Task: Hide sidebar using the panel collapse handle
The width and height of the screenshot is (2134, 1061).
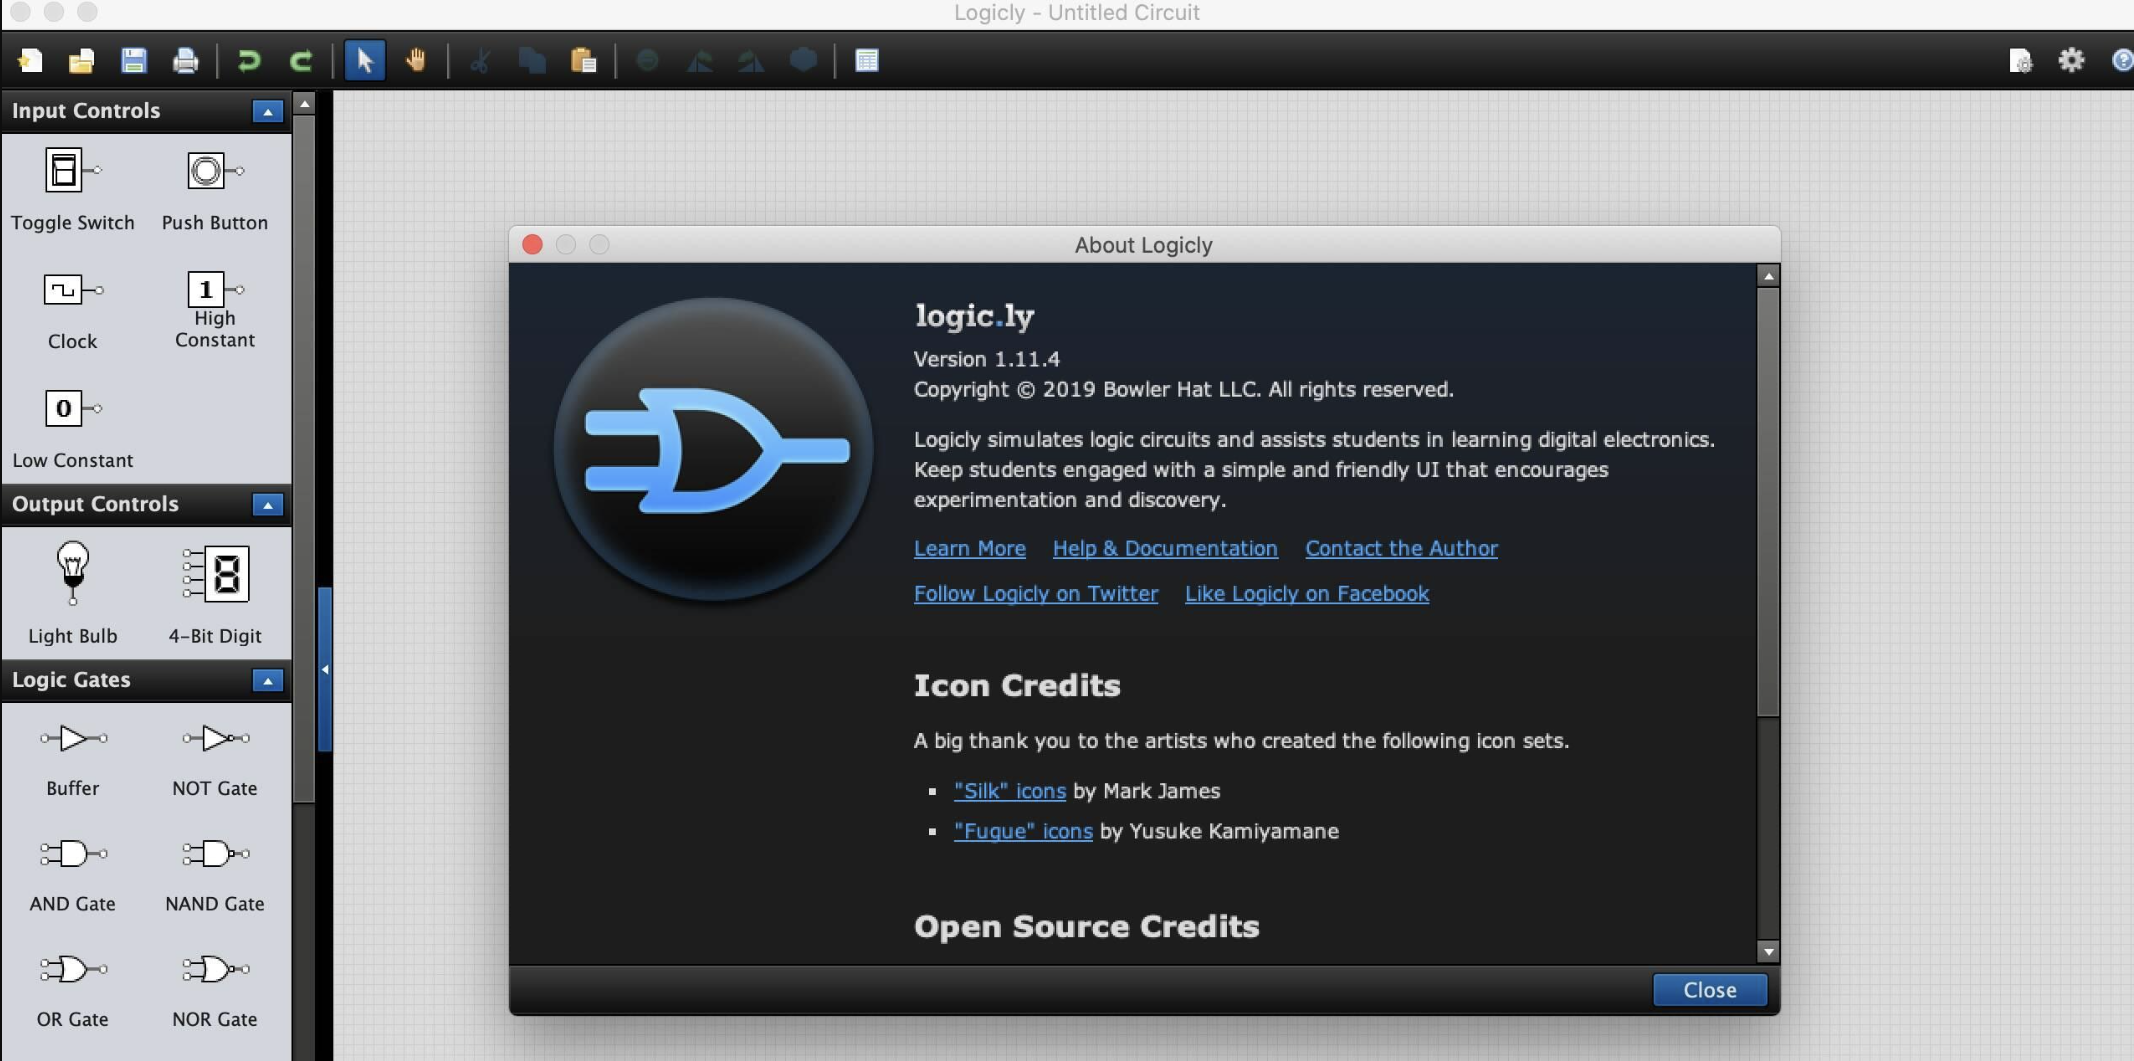Action: [x=325, y=670]
